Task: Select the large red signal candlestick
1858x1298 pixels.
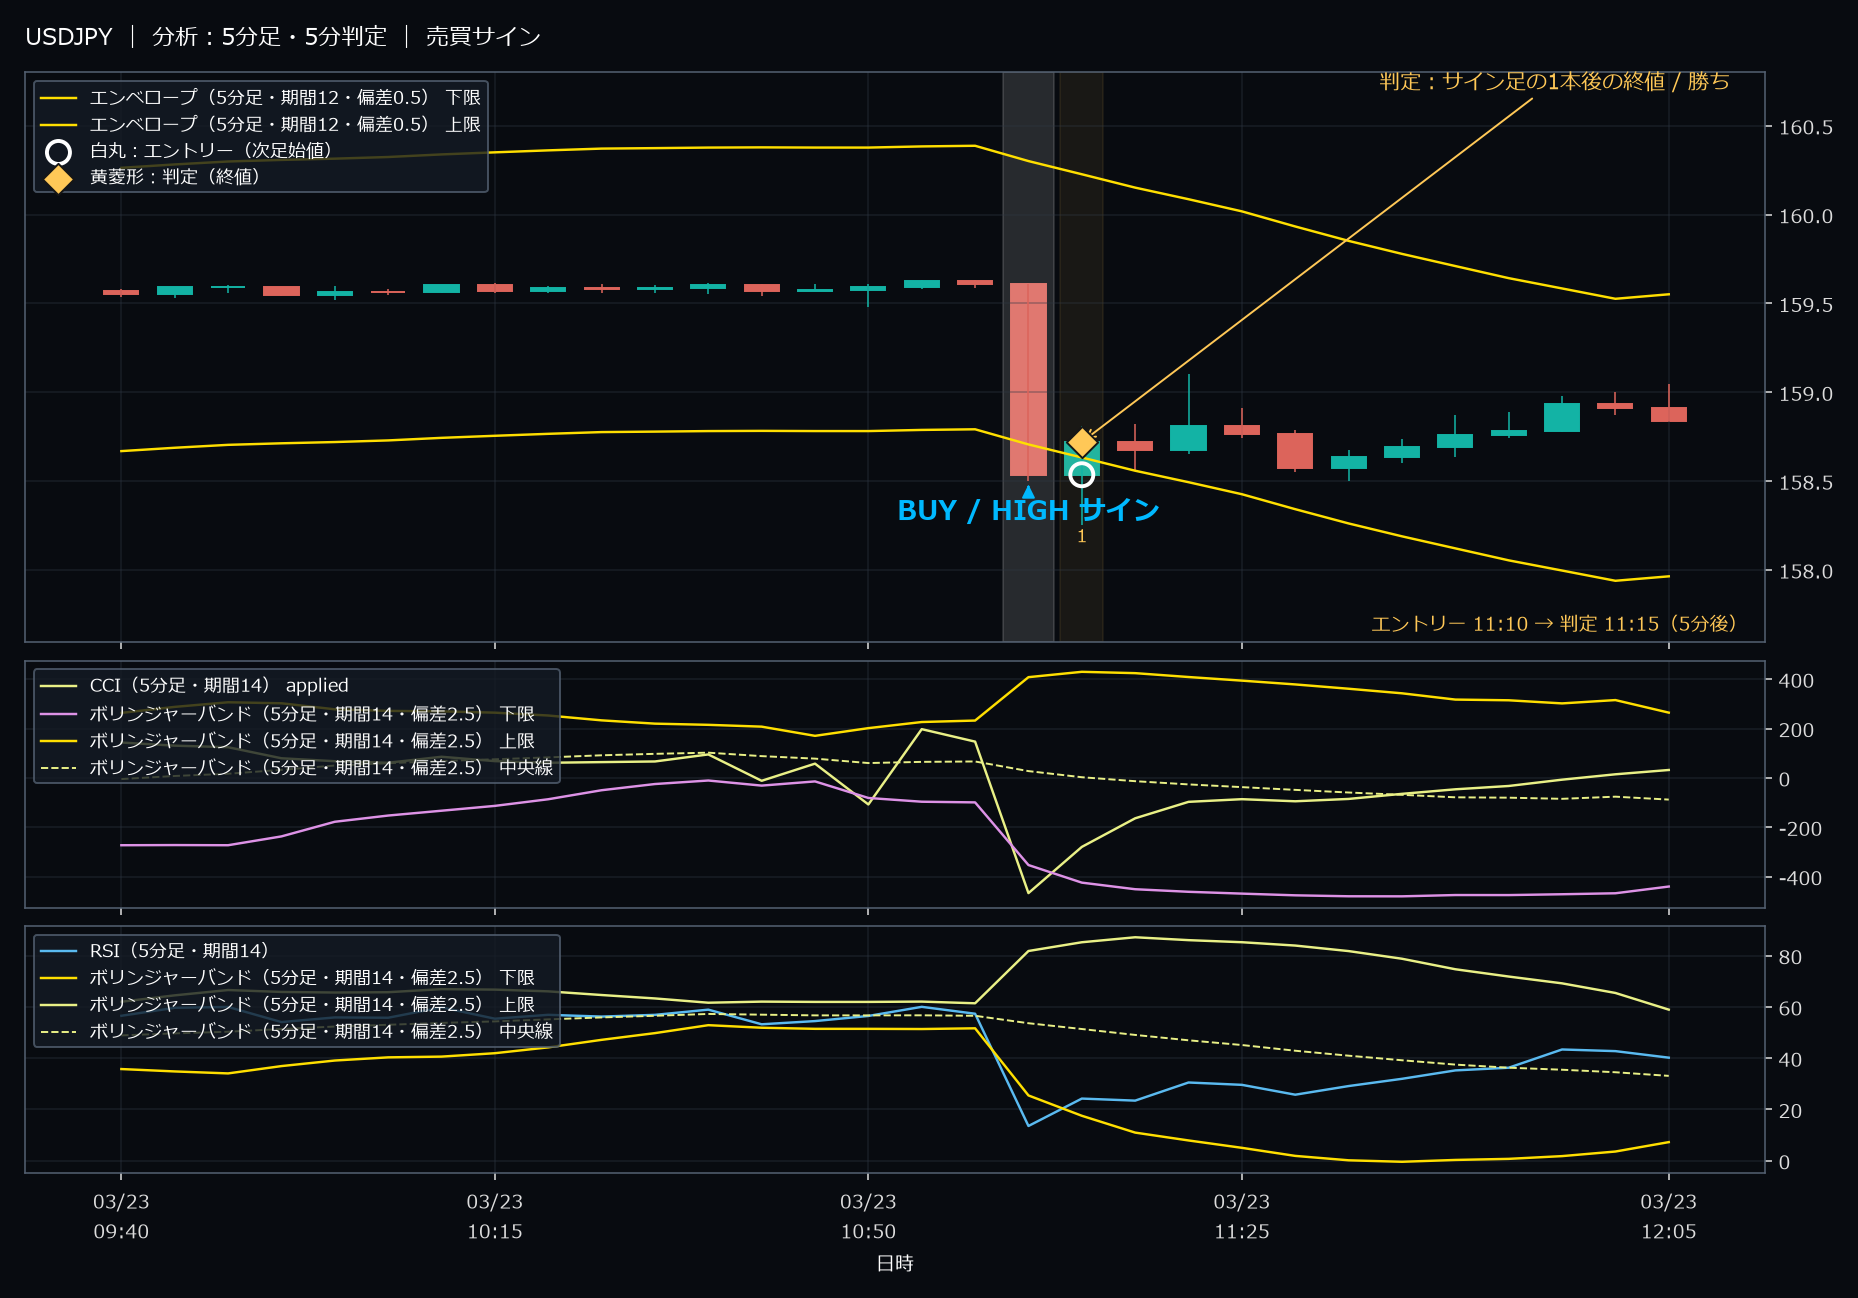Action: pyautogui.click(x=1028, y=379)
